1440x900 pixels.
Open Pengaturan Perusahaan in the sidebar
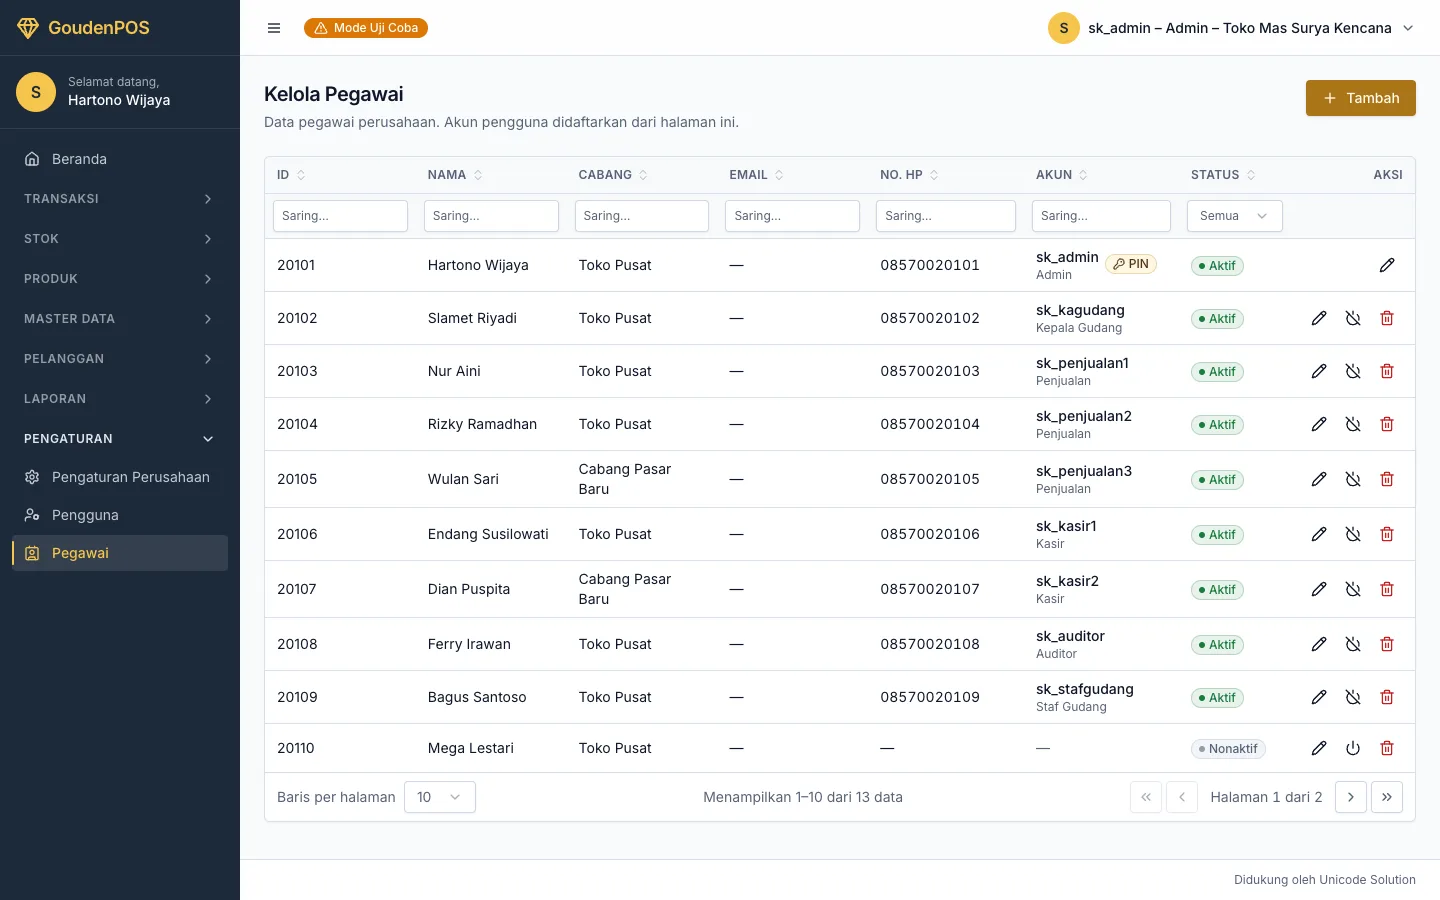click(x=120, y=477)
